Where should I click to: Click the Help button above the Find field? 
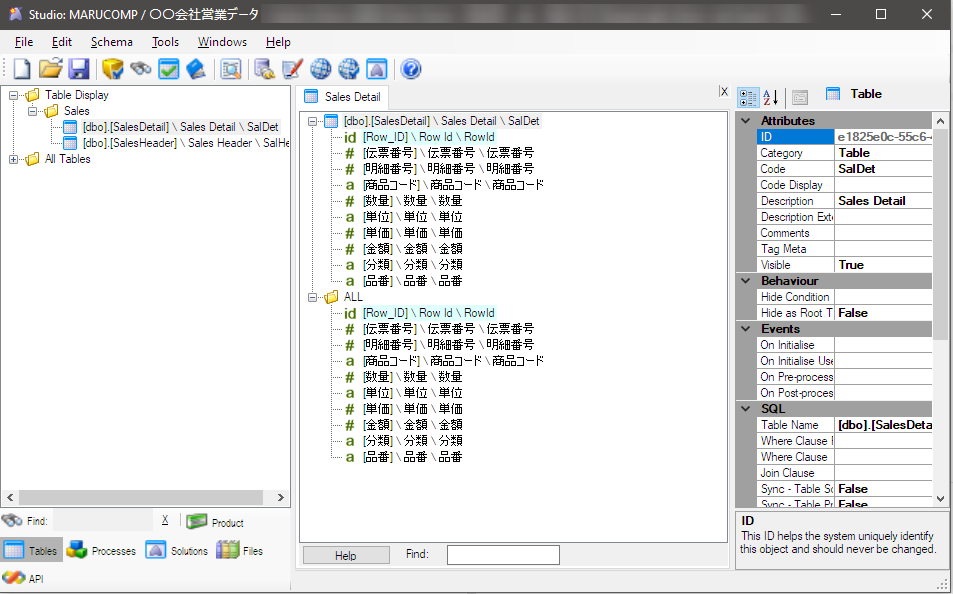(346, 554)
